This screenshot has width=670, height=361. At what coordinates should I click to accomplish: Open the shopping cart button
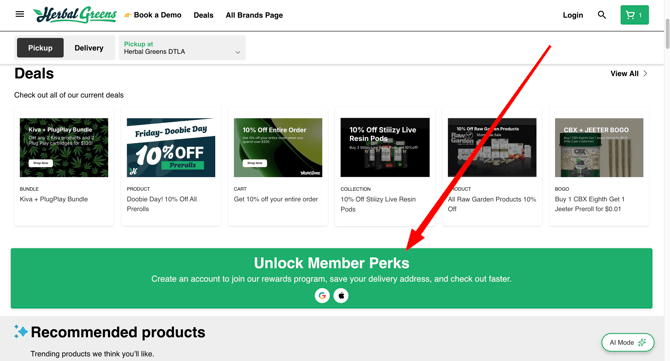(x=635, y=15)
